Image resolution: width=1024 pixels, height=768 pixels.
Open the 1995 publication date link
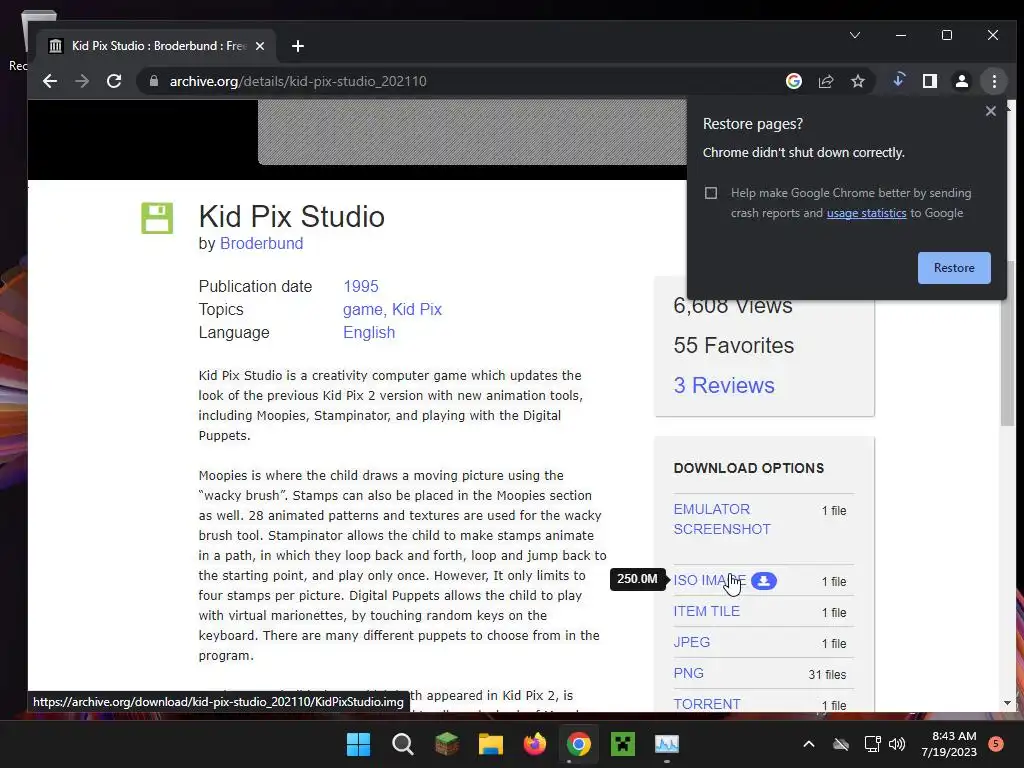pyautogui.click(x=360, y=287)
